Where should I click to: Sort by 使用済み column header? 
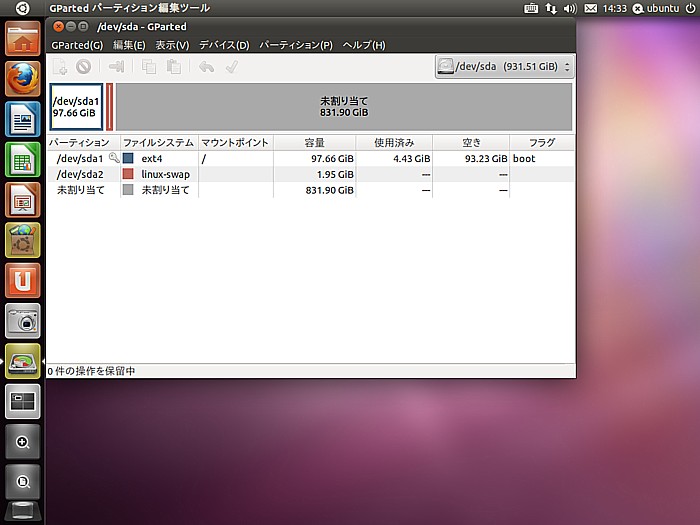pos(394,142)
